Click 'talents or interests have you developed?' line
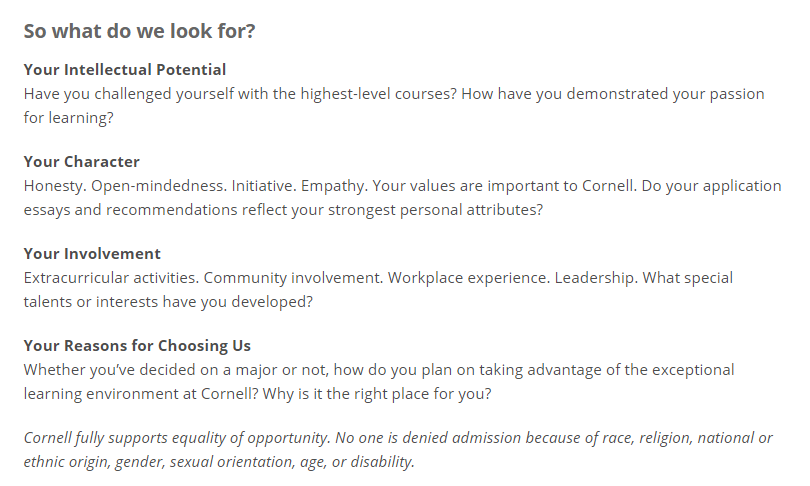 click(x=168, y=302)
